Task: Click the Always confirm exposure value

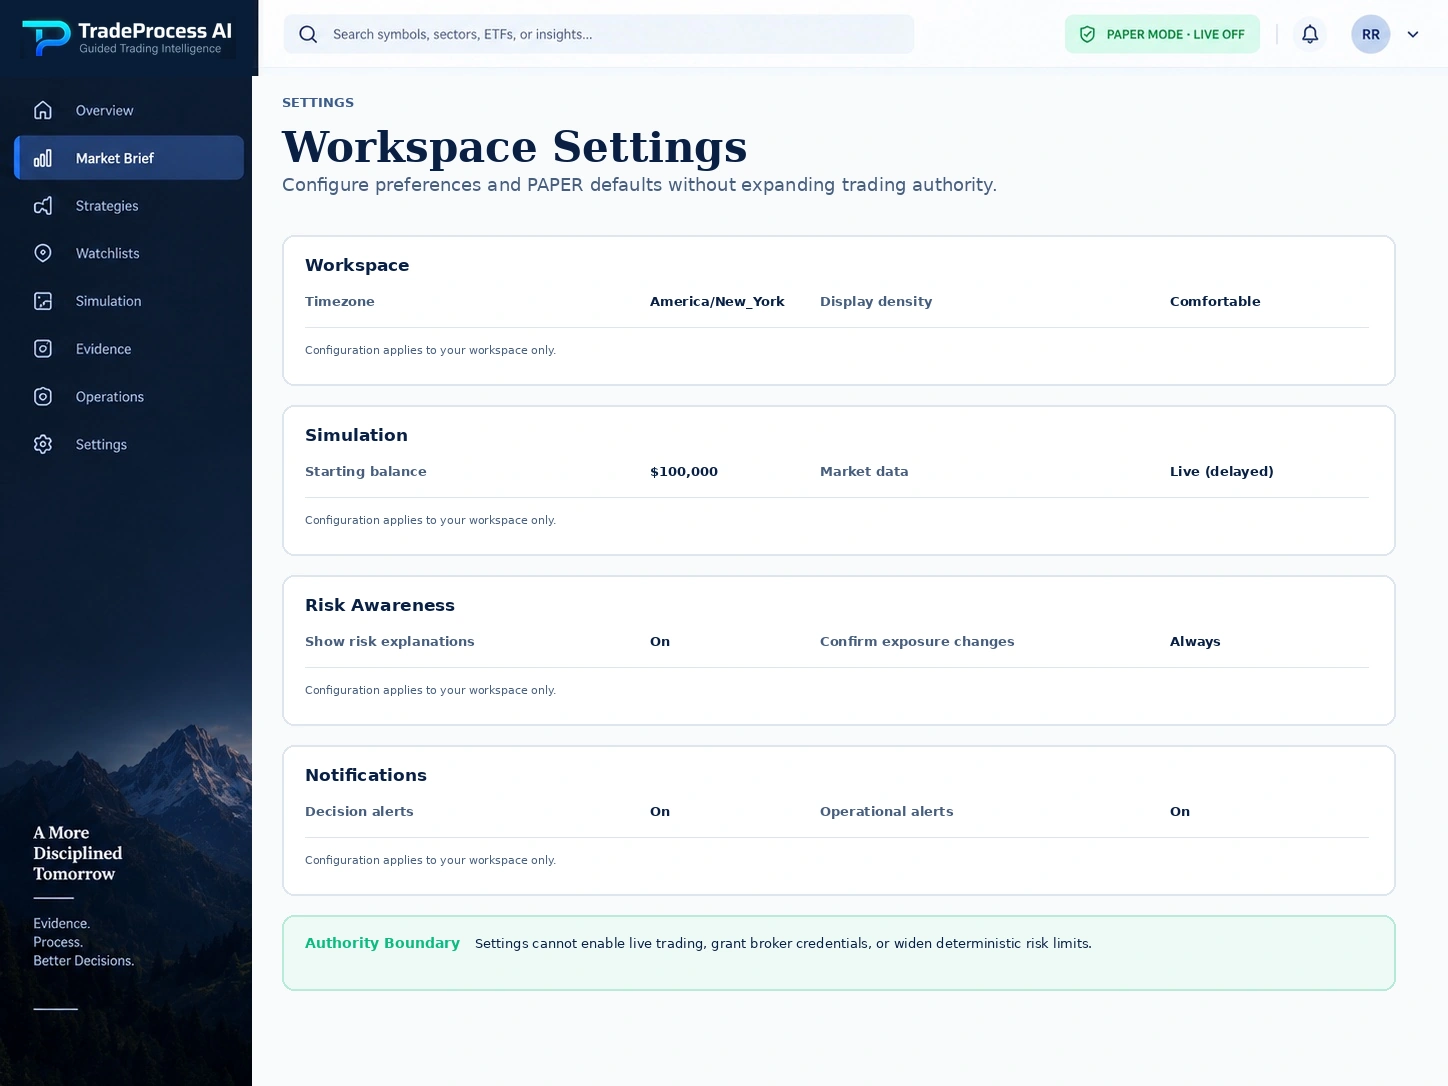Action: pyautogui.click(x=1195, y=641)
